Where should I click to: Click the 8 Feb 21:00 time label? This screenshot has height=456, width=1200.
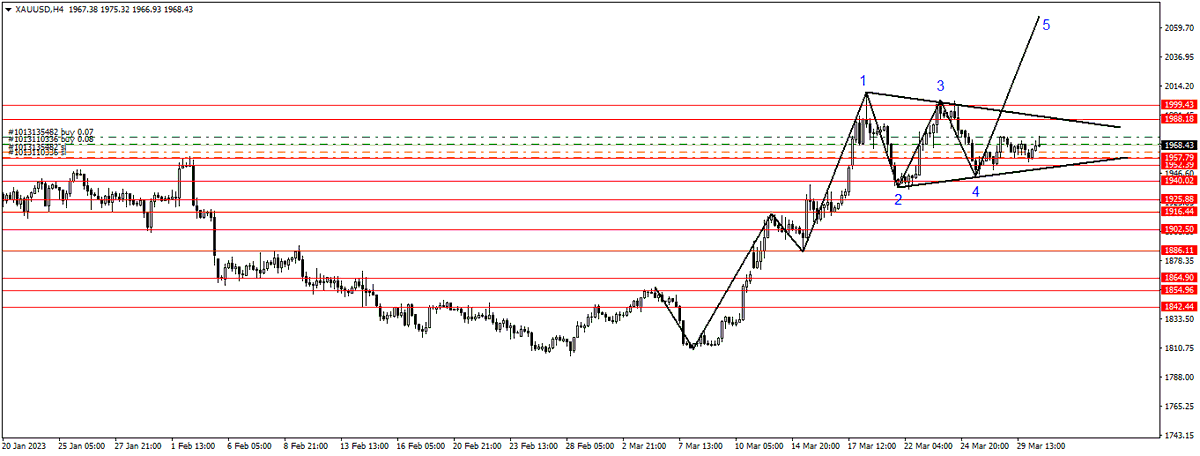307,446
